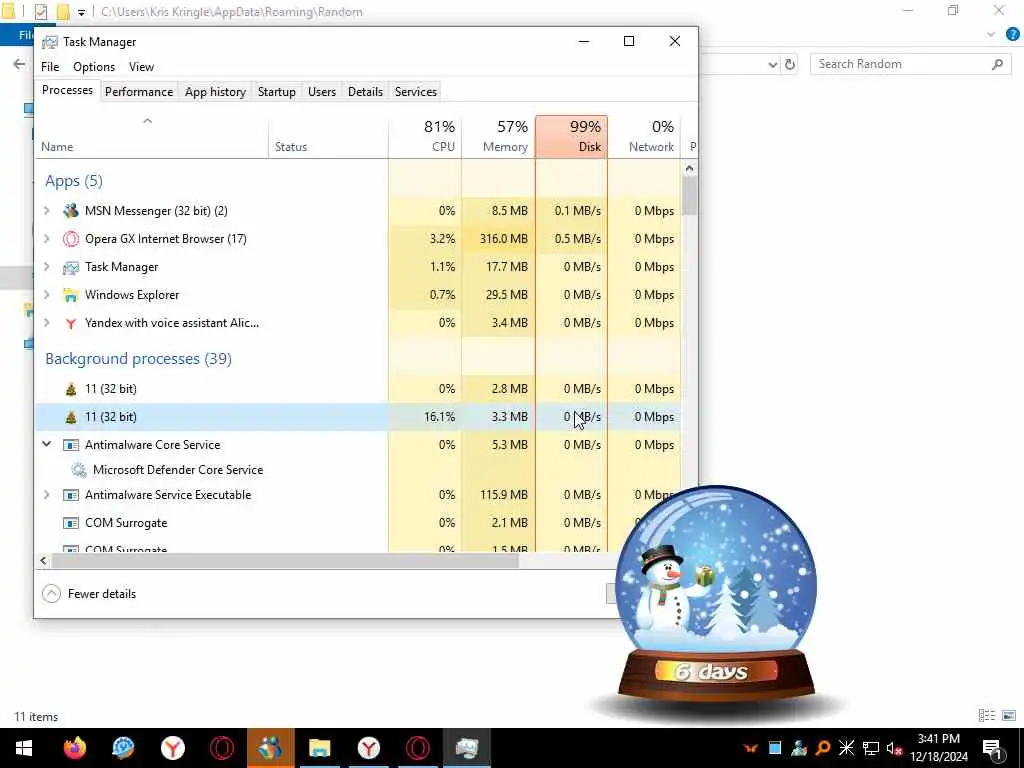Screen dimensions: 1024x768
Task: Click the Antimalware Core Service icon
Action: point(71,445)
